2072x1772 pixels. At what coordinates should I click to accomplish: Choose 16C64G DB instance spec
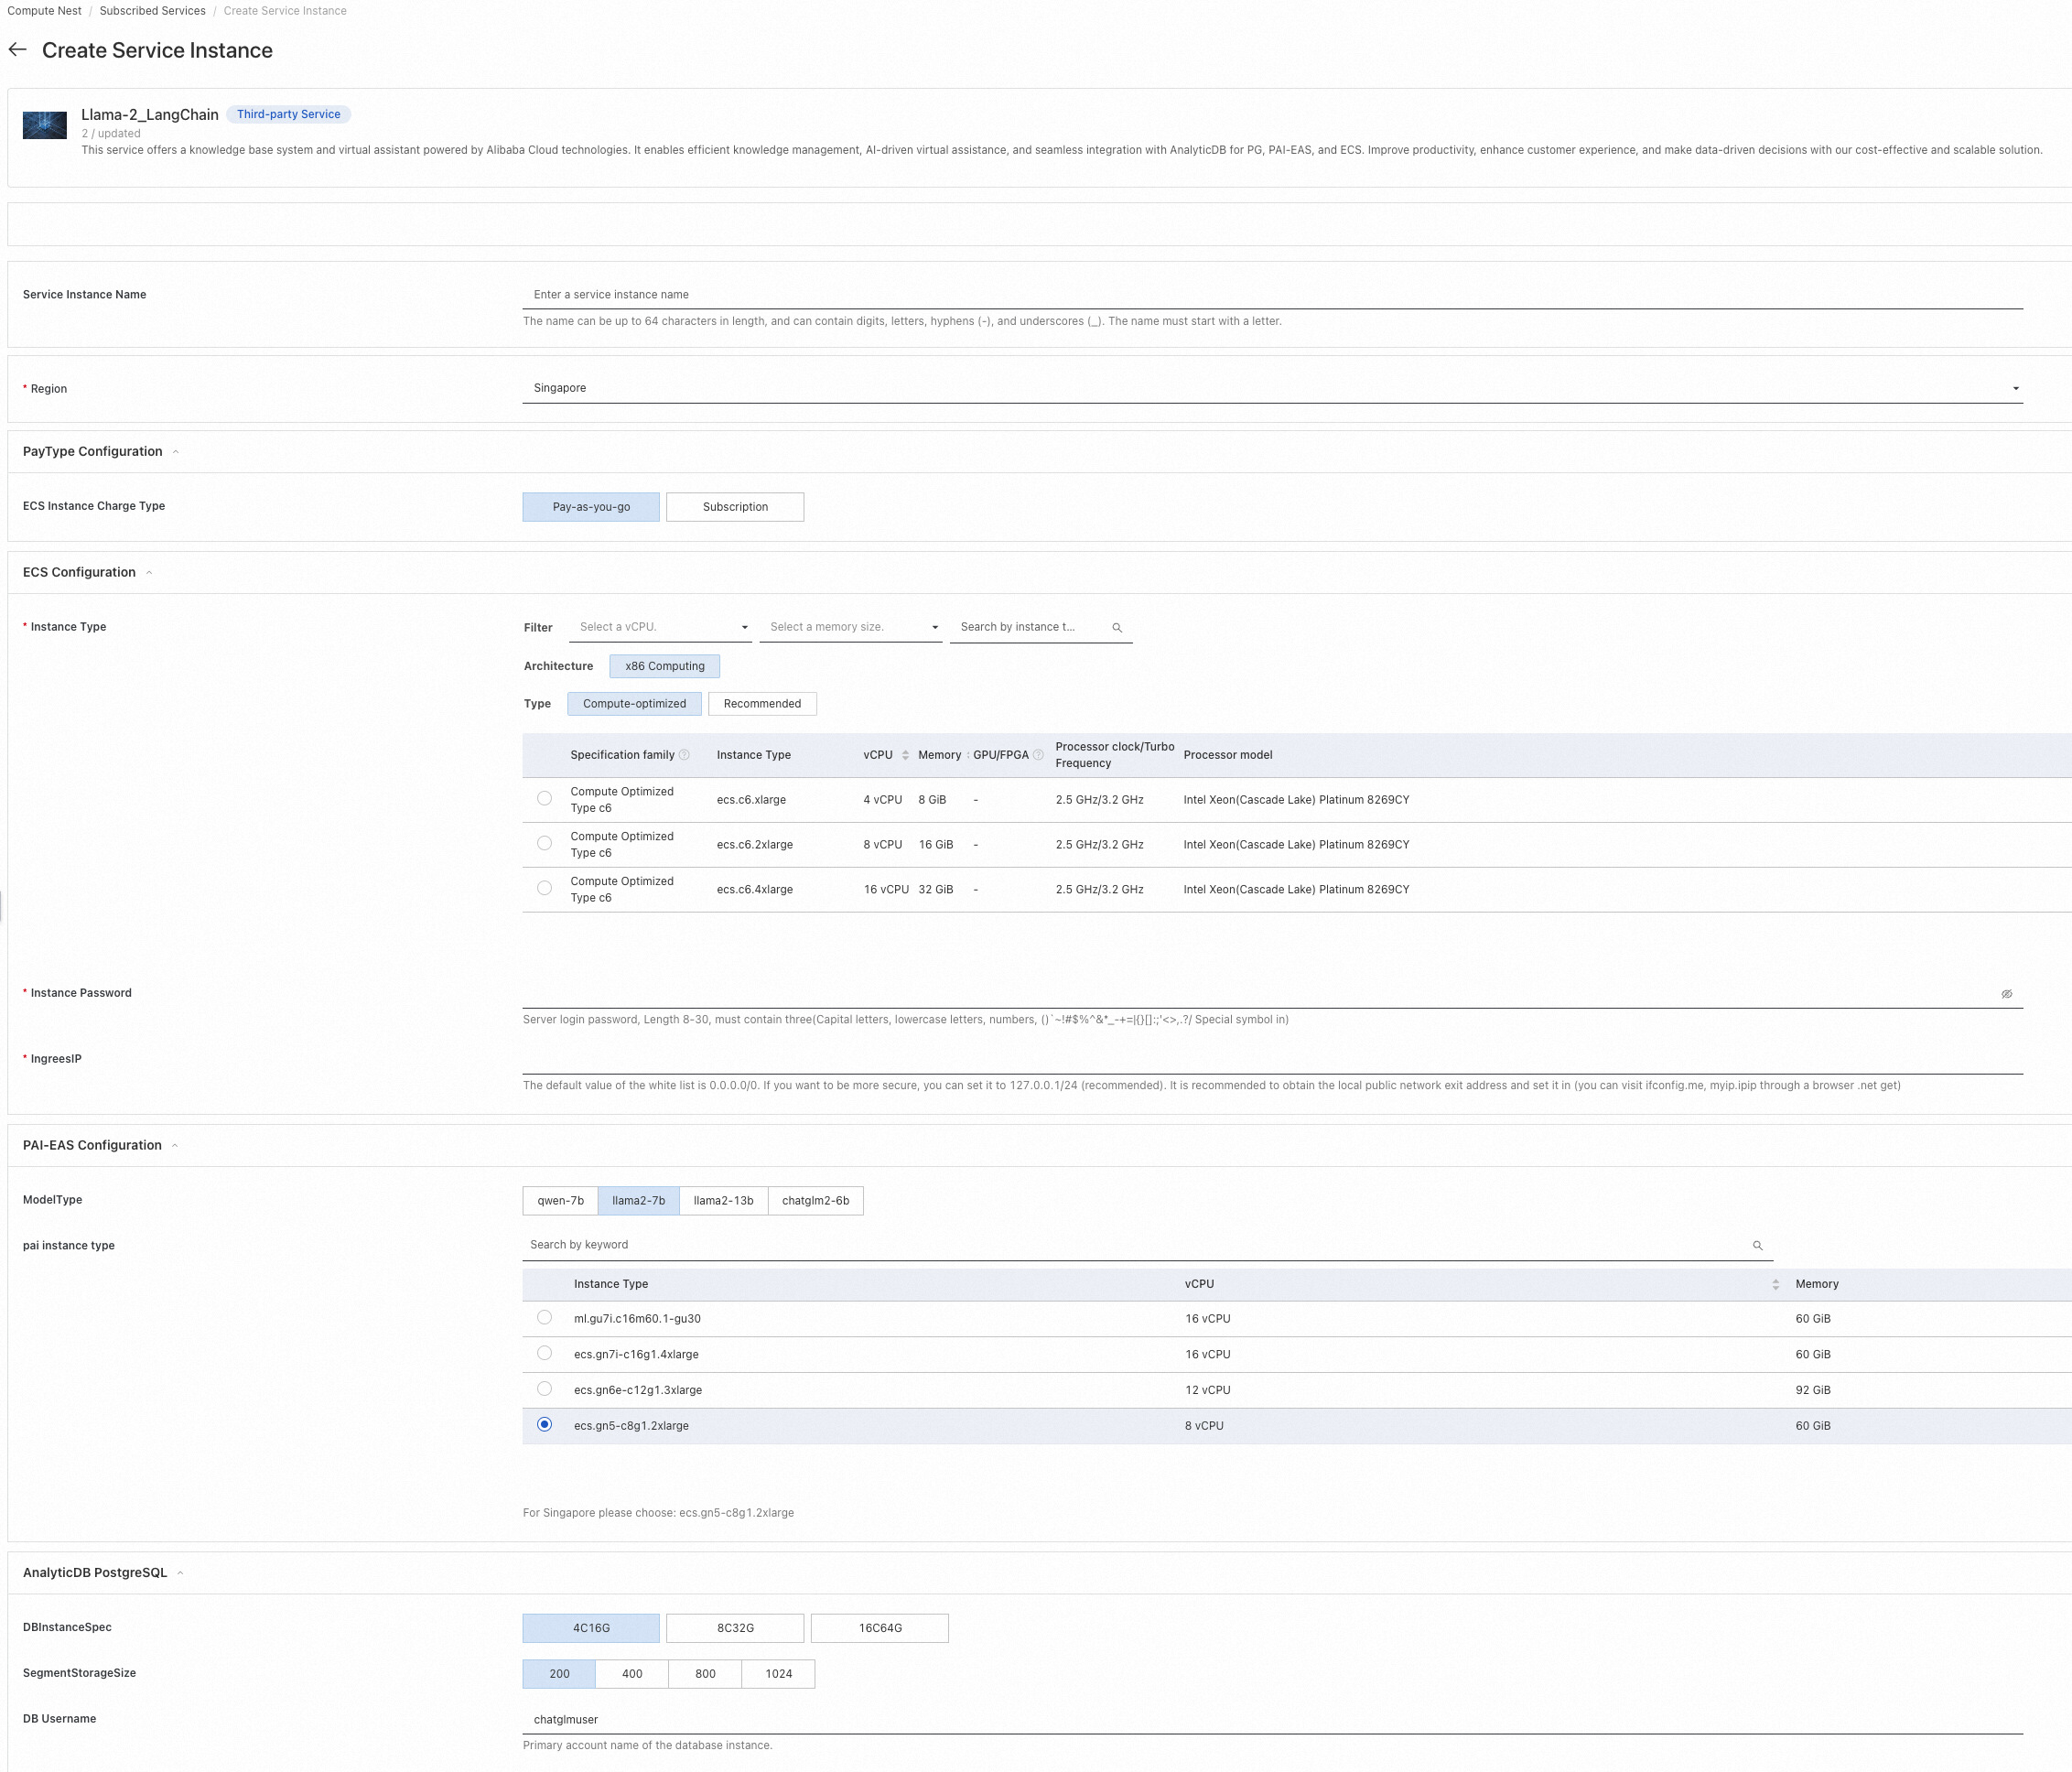tap(880, 1628)
